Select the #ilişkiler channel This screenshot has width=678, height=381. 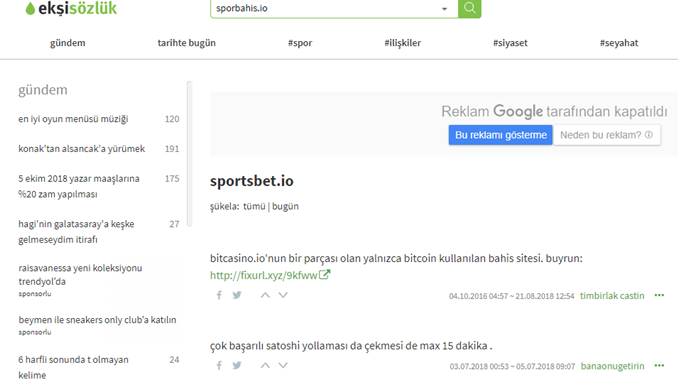403,43
